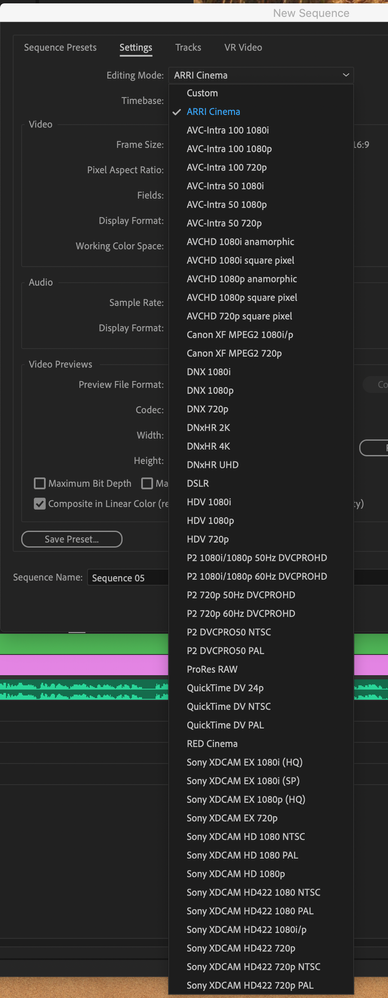The image size is (388, 998).
Task: Pick P2 720p 60Hz DVCPROHD
Action: click(x=261, y=614)
